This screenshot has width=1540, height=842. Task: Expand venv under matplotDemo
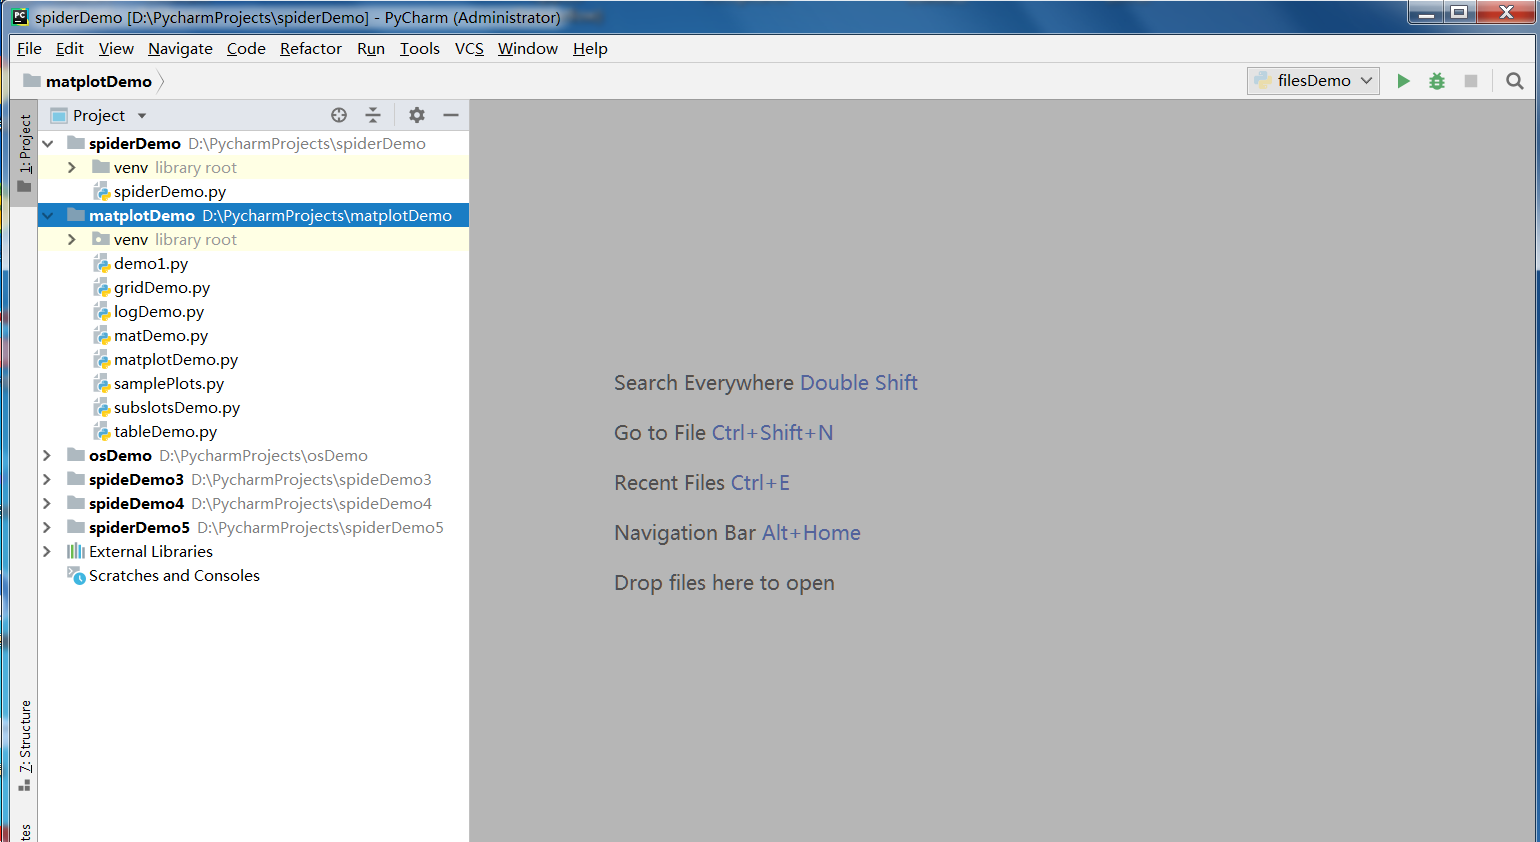71,239
